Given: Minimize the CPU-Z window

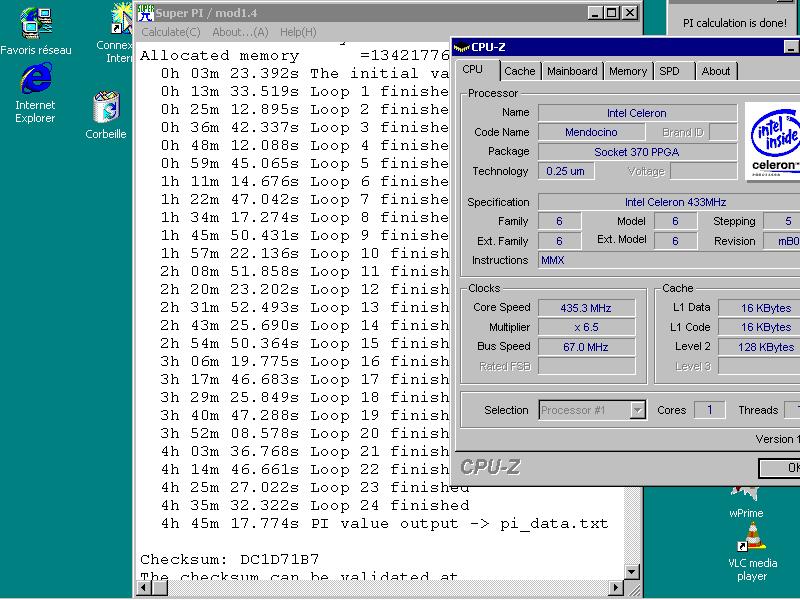Looking at the screenshot, I should (x=791, y=47).
